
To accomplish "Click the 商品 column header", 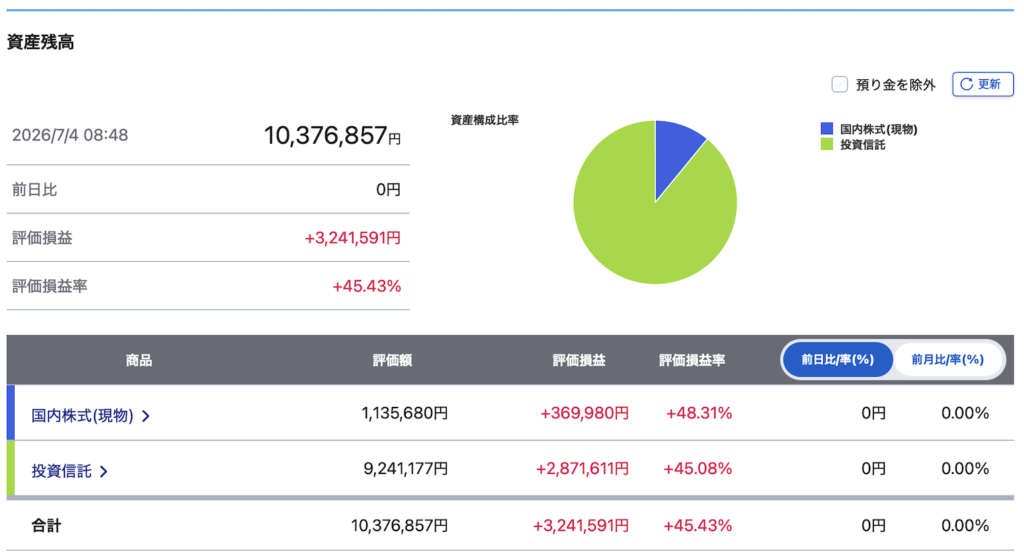I will click(138, 360).
